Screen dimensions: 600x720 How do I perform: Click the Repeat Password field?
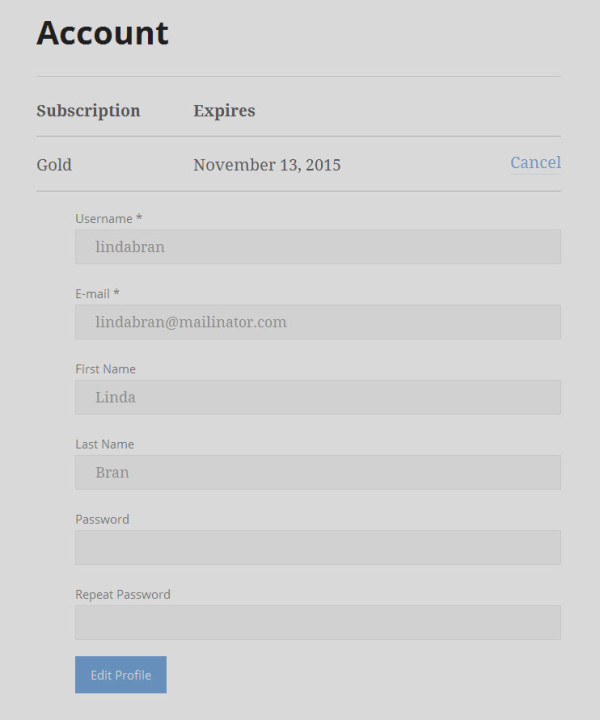[317, 622]
